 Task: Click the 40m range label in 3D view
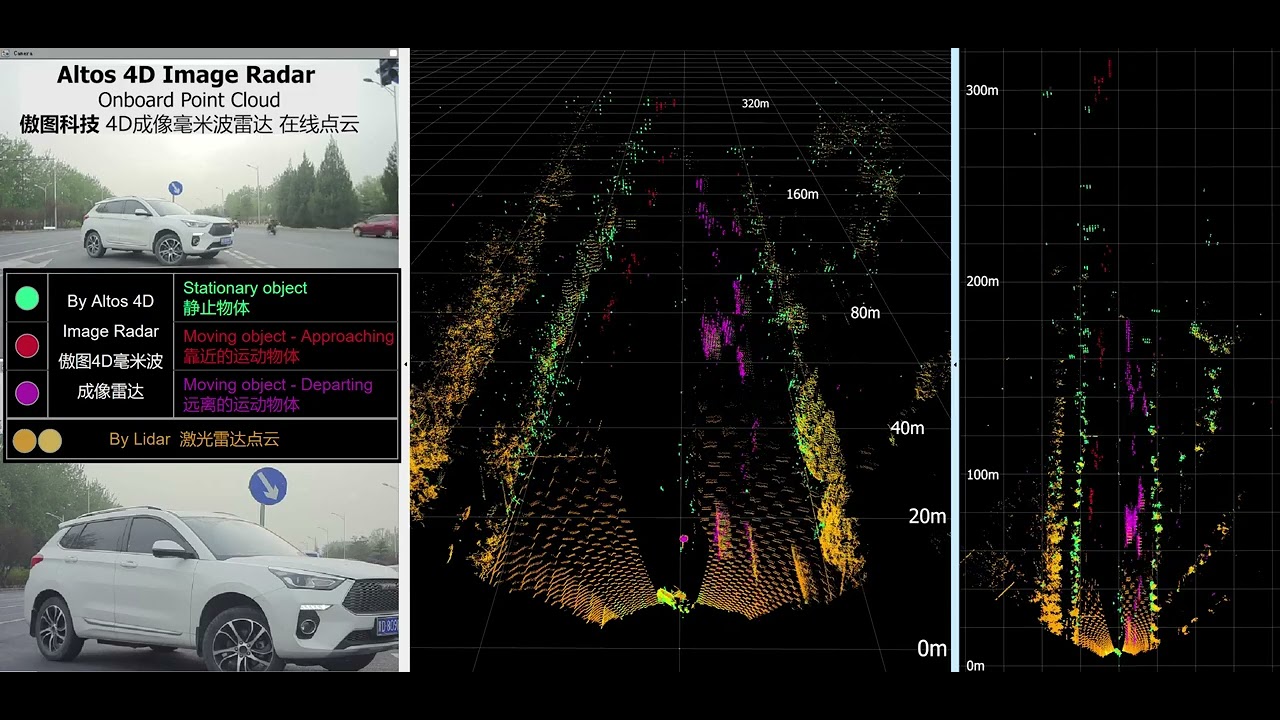coord(907,428)
